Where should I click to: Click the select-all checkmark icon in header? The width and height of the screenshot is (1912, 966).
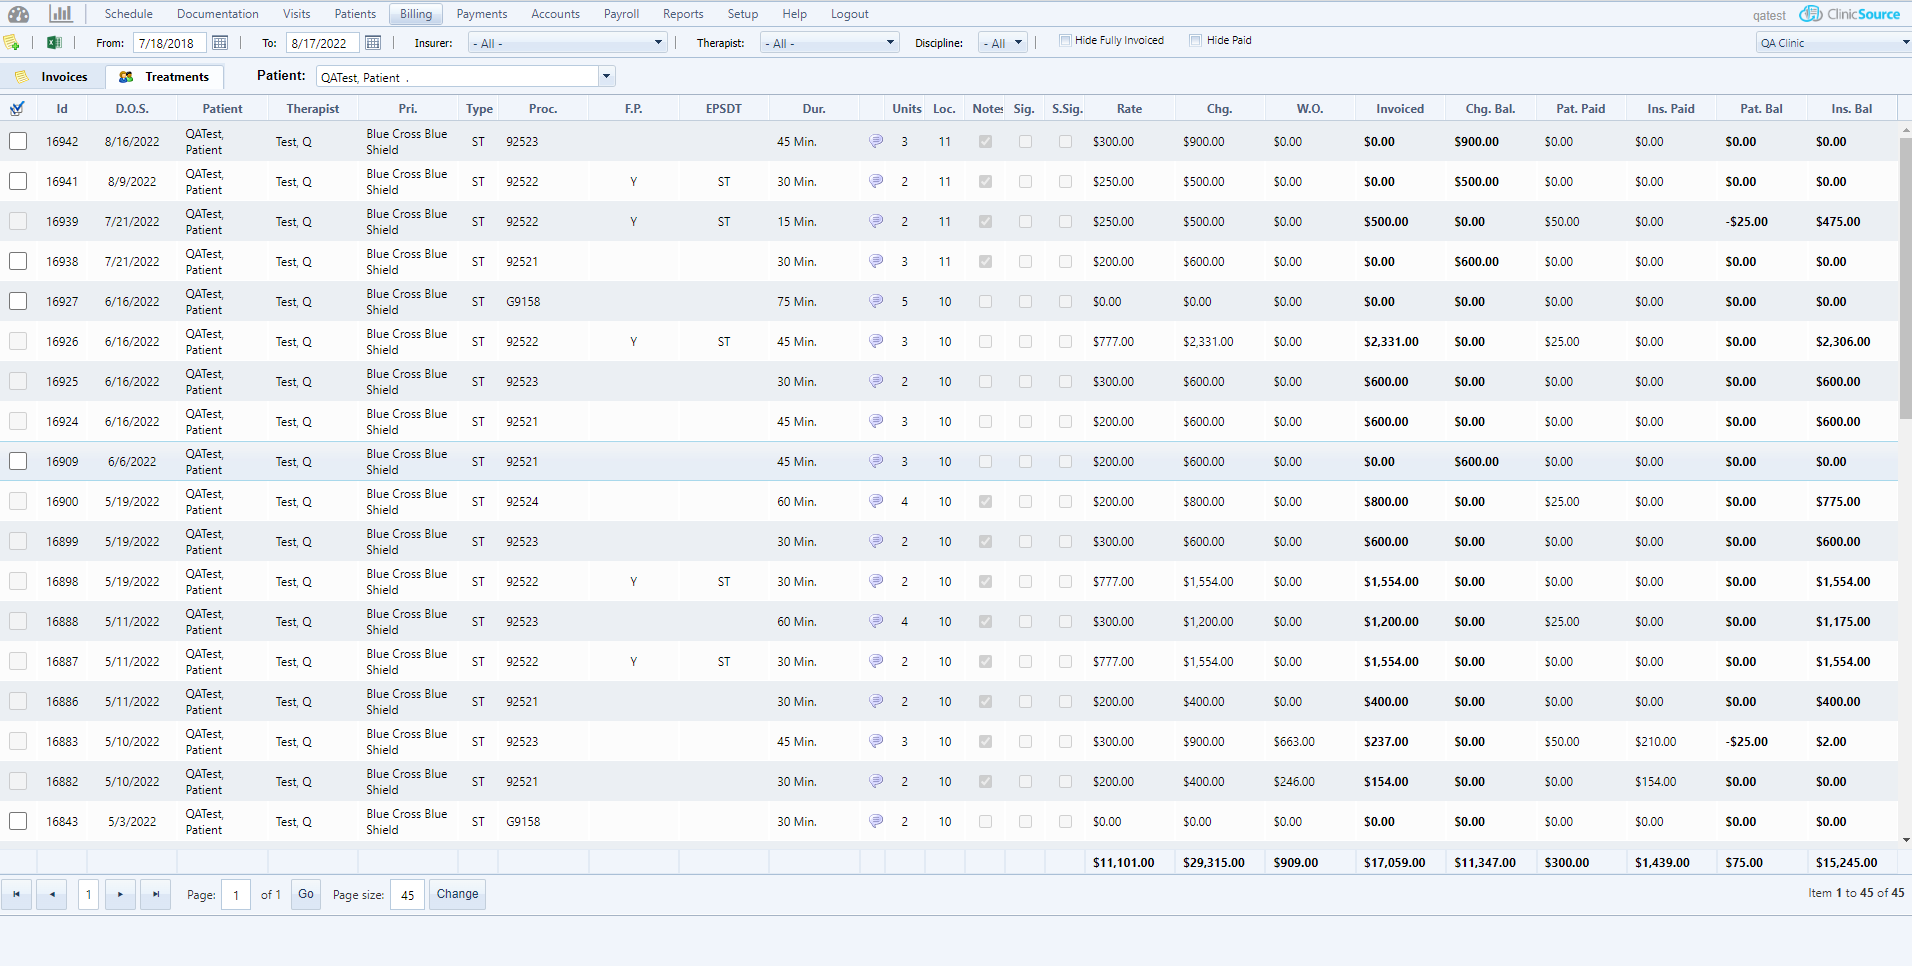(17, 109)
